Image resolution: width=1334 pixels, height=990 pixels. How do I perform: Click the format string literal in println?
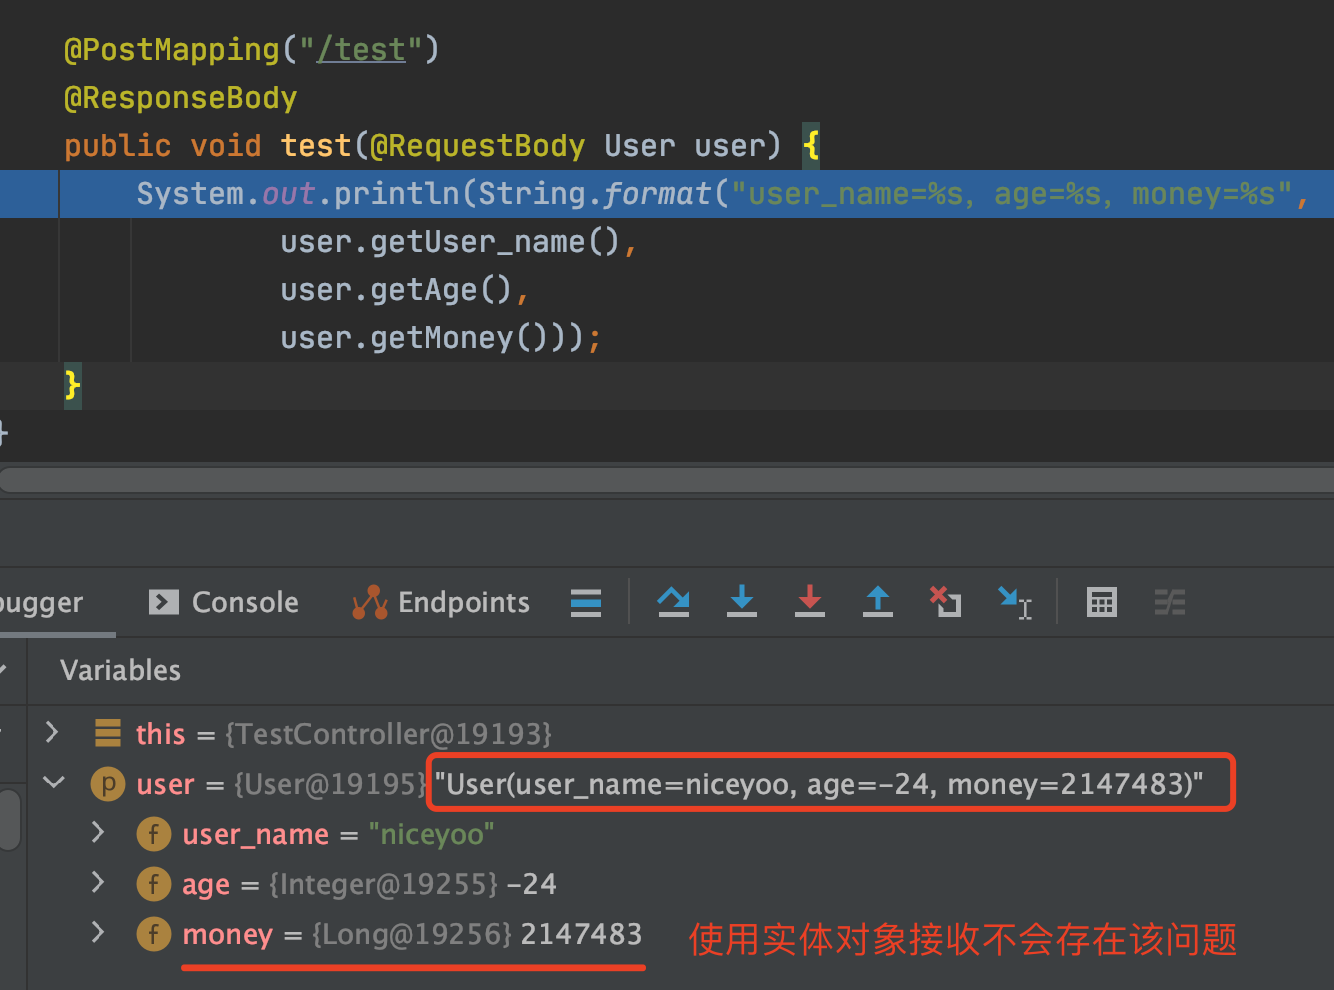[x=1012, y=194]
